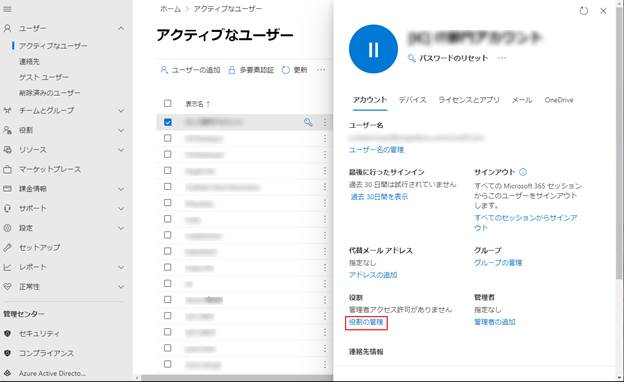Open toolbar more options ellipsis
The width and height of the screenshot is (624, 382).
321,70
